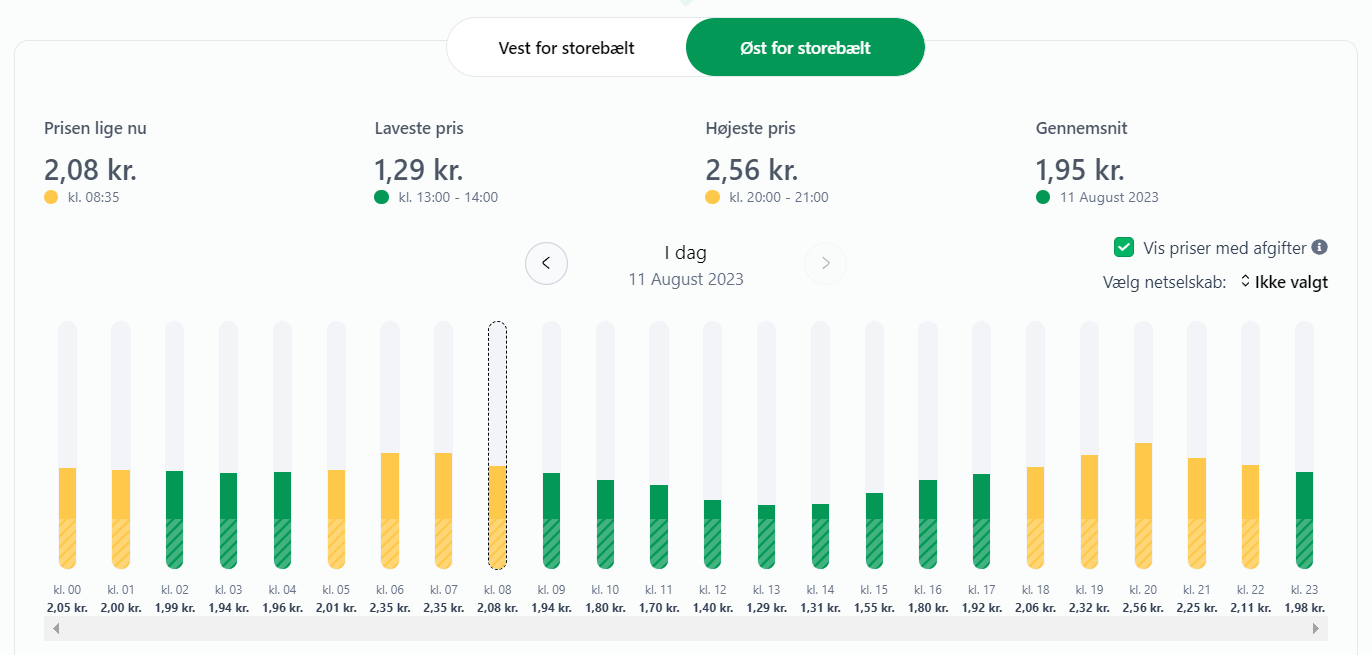Image resolution: width=1372 pixels, height=655 pixels.
Task: Uncheck Vis priser med afgifter checkbox
Action: coord(1124,247)
